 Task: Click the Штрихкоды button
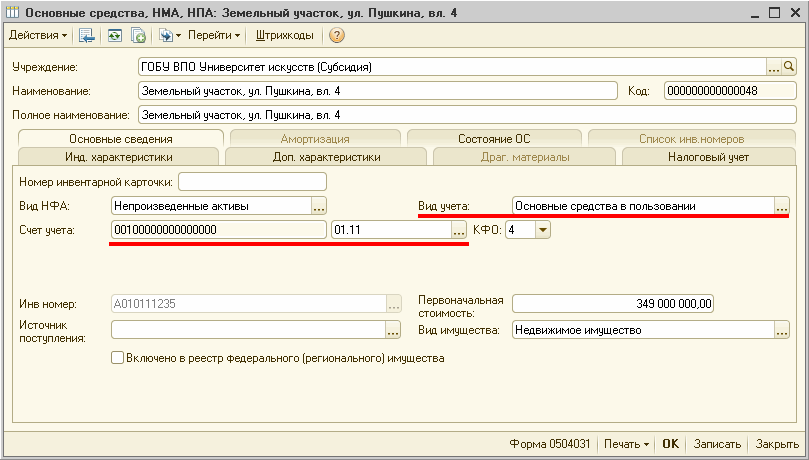[284, 35]
